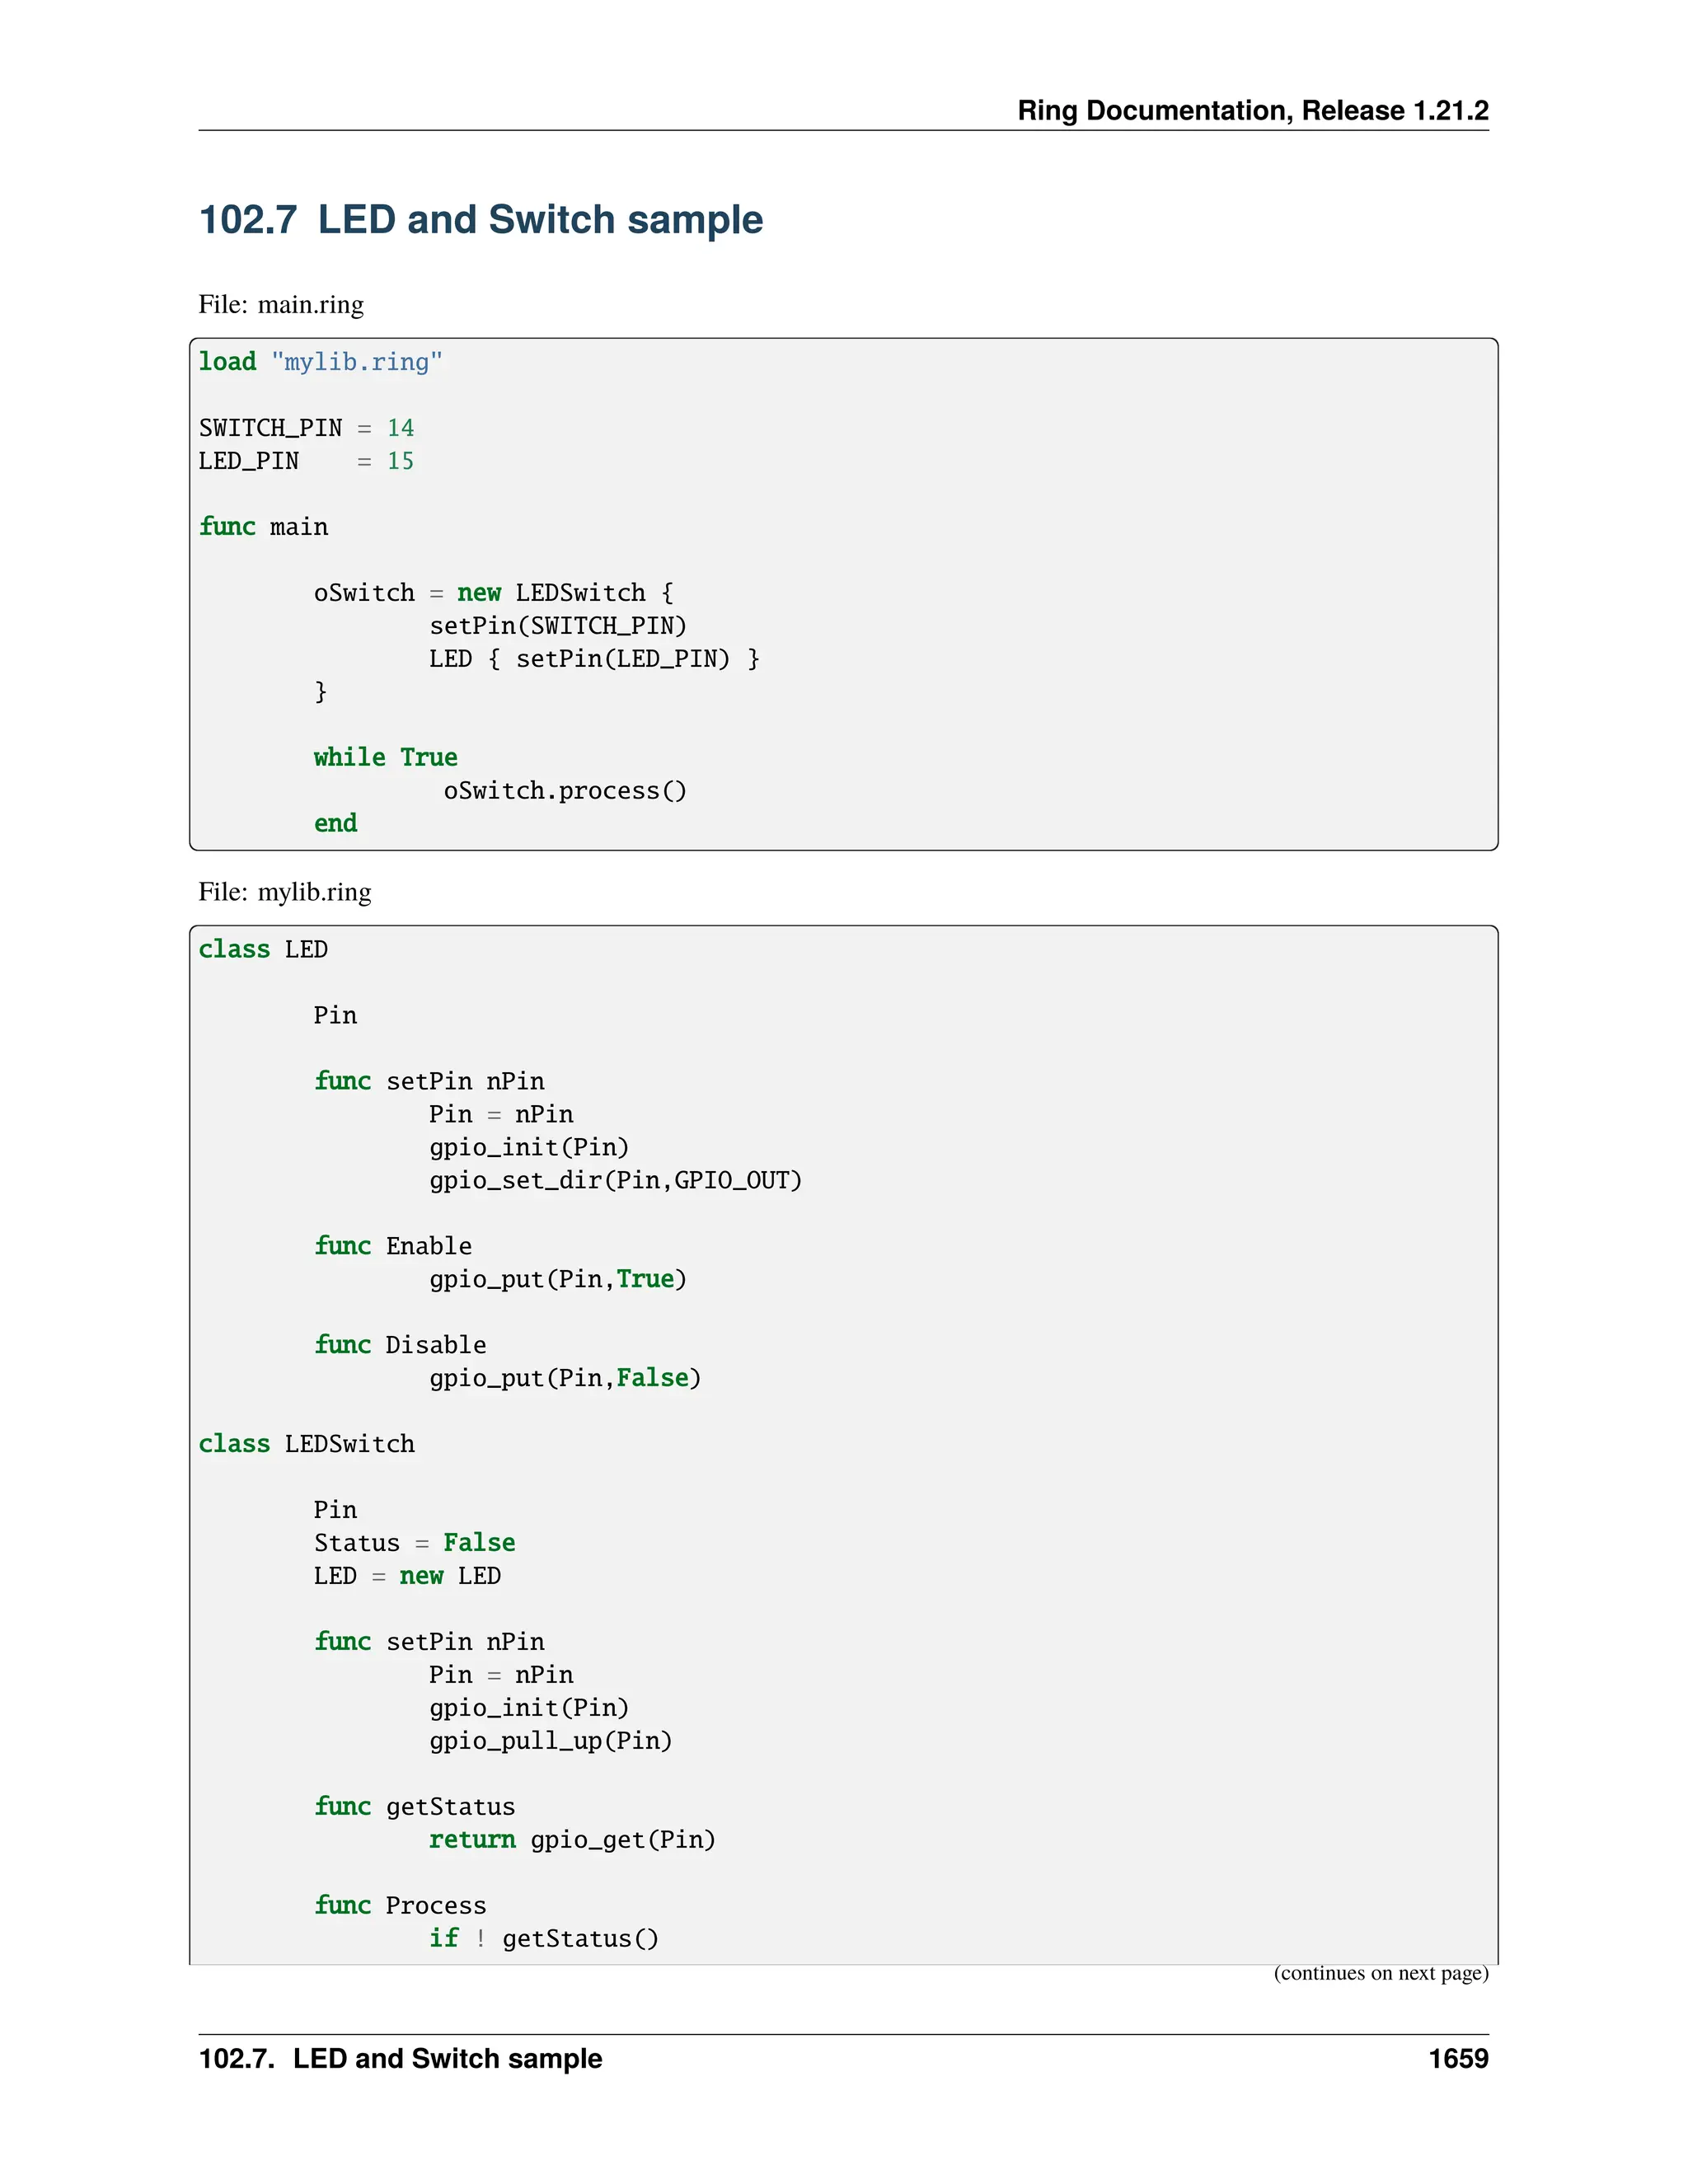
Task: Click the LED_PIN = 15 assignment
Action: point(306,461)
